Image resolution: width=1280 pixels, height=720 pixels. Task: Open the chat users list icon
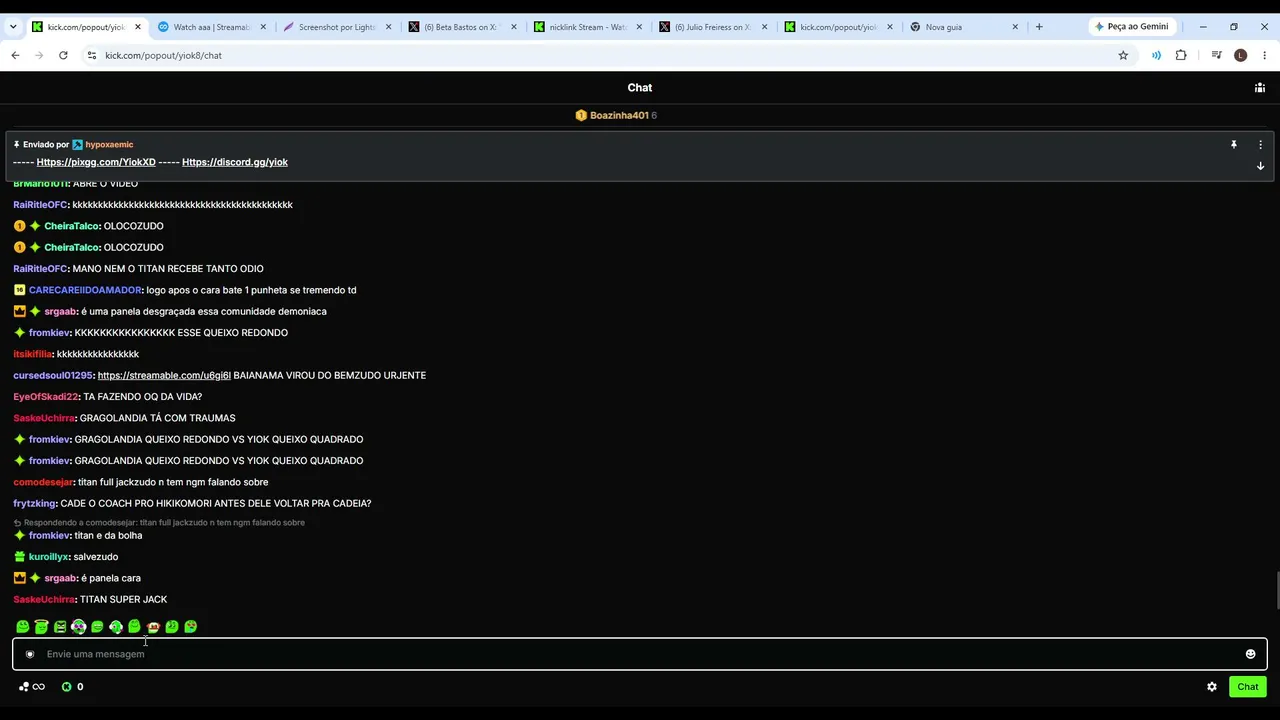click(x=1260, y=88)
